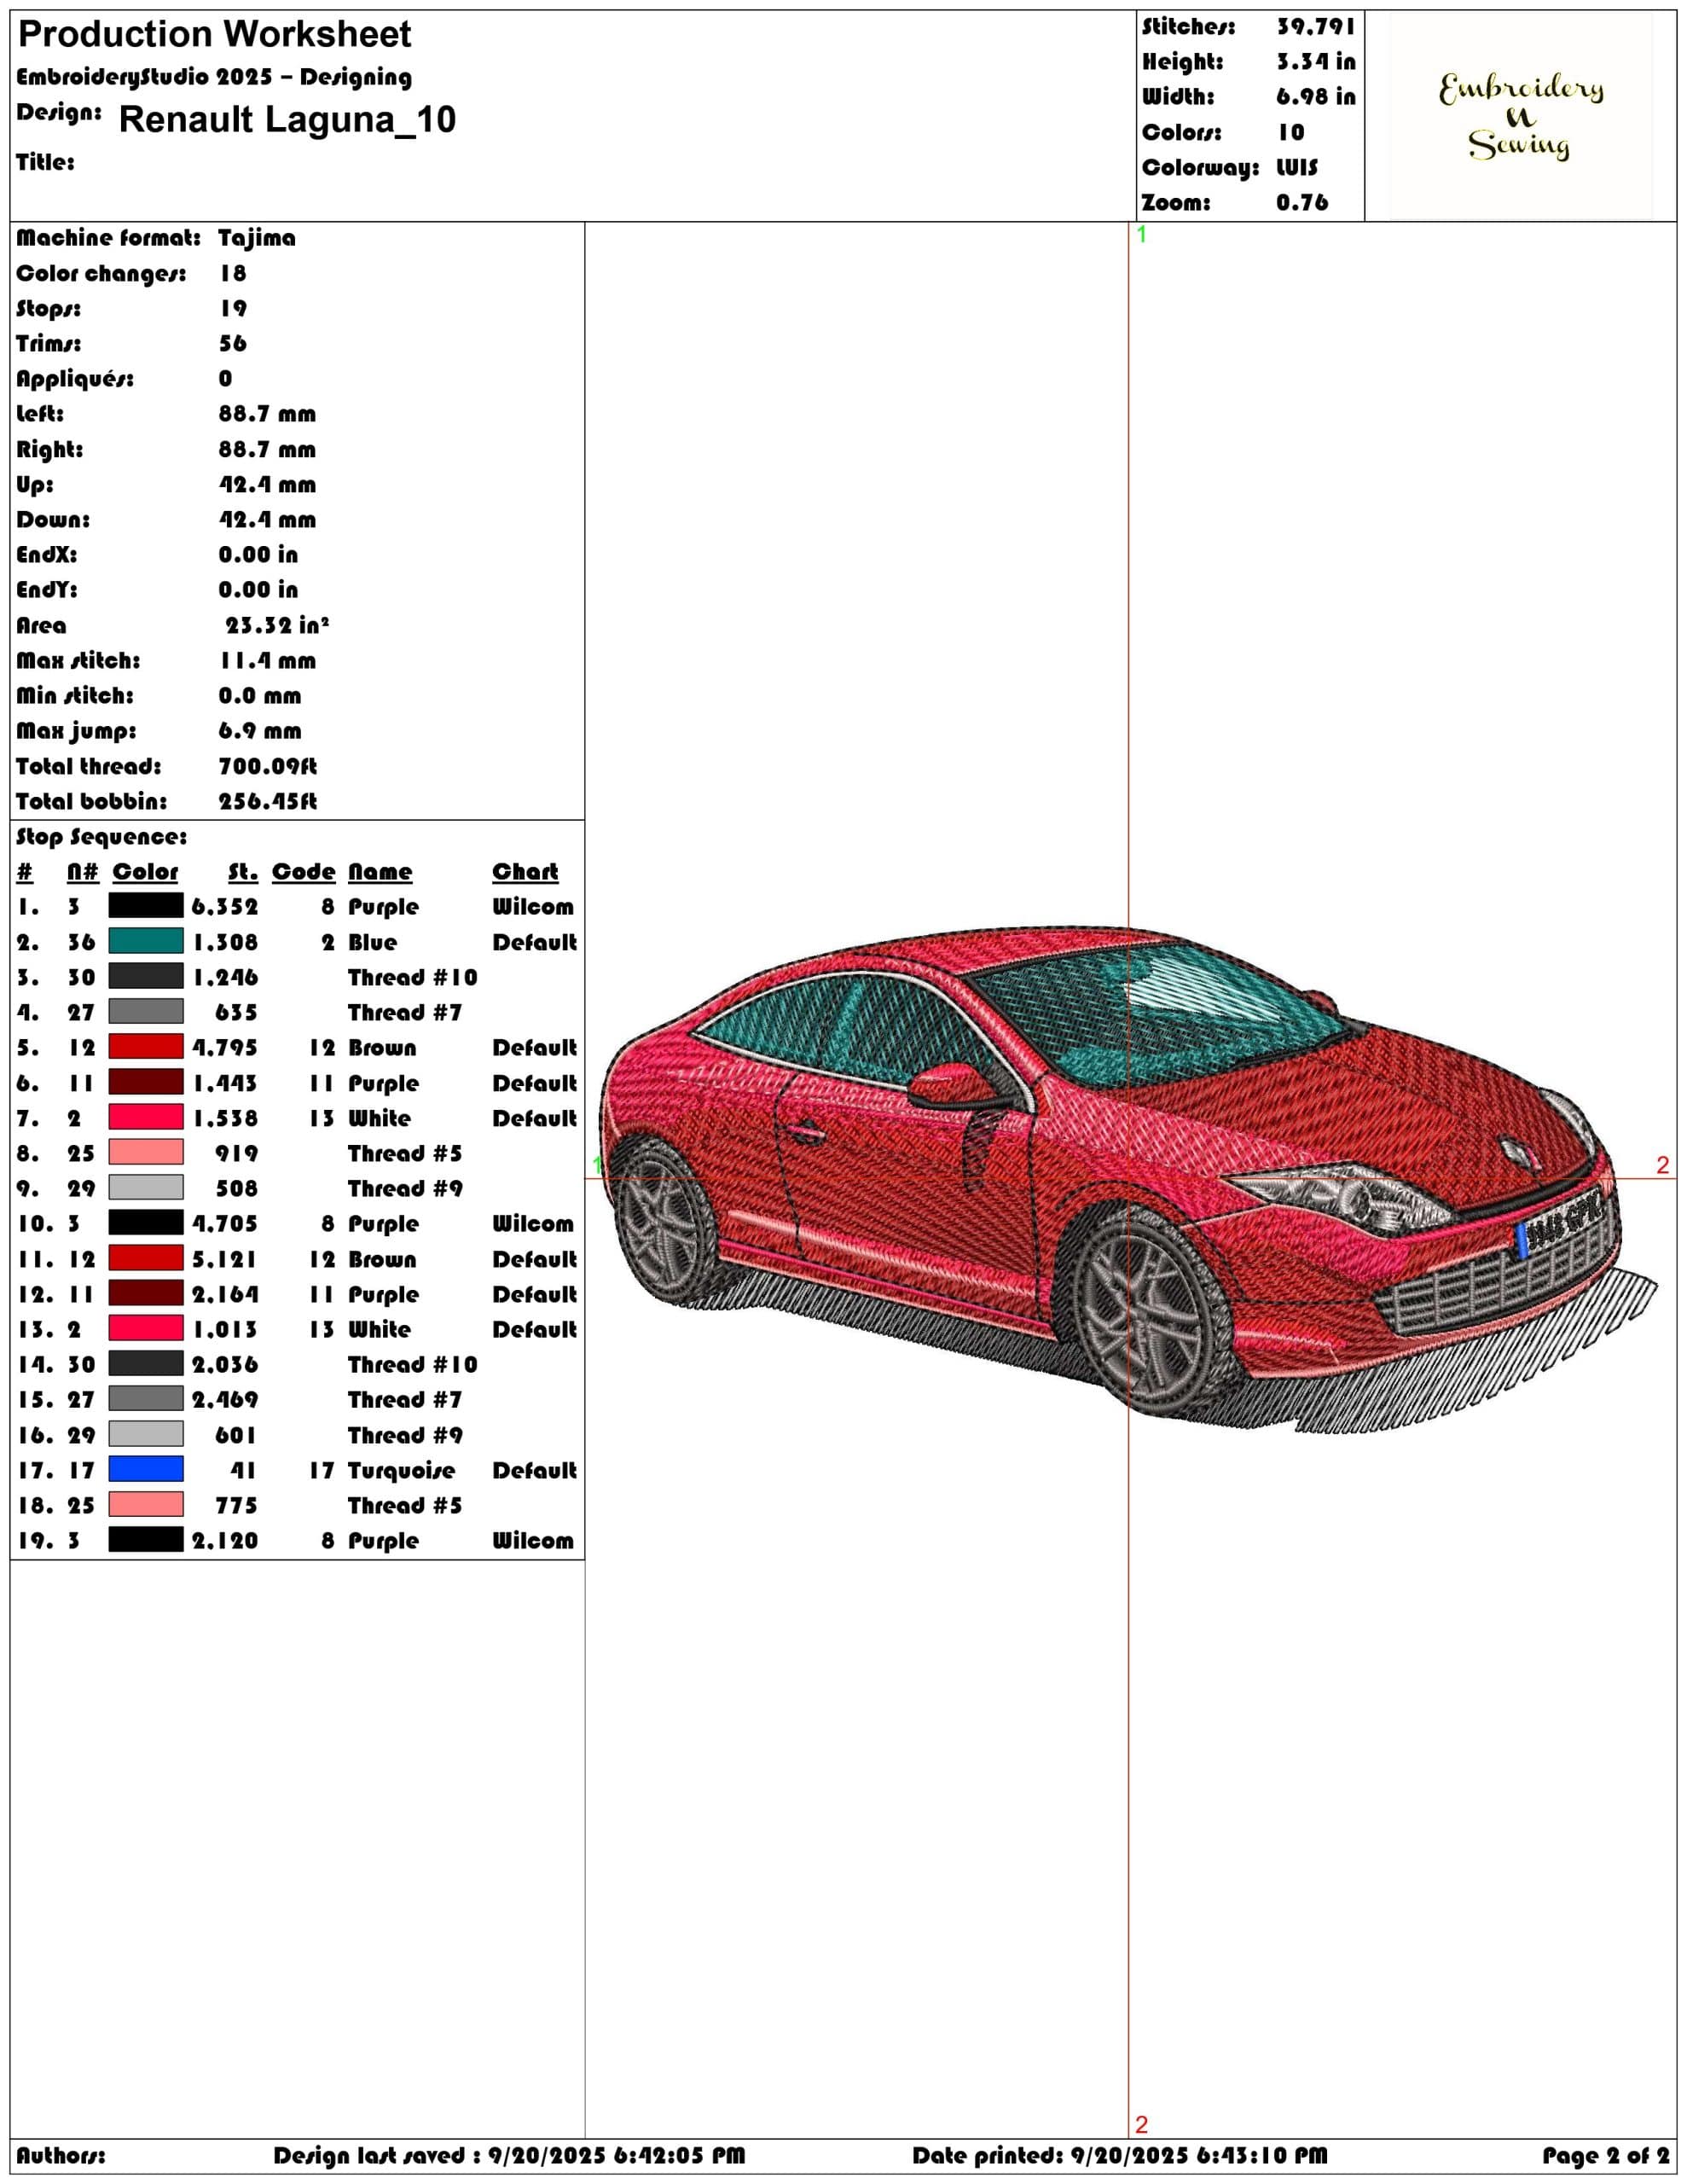Click stitch count '2.469' in stop 15
The width and height of the screenshot is (1687, 2184).
coord(225,1399)
